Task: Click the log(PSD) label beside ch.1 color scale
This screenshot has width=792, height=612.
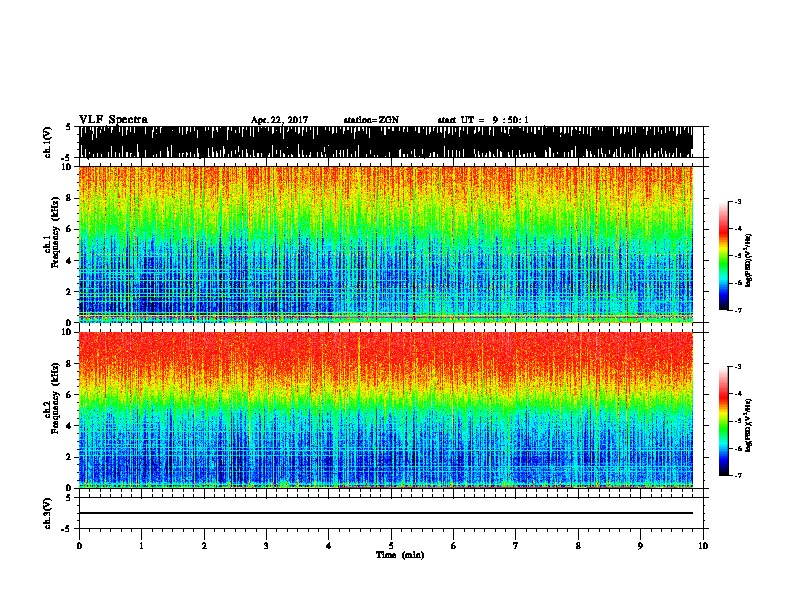Action: click(749, 260)
